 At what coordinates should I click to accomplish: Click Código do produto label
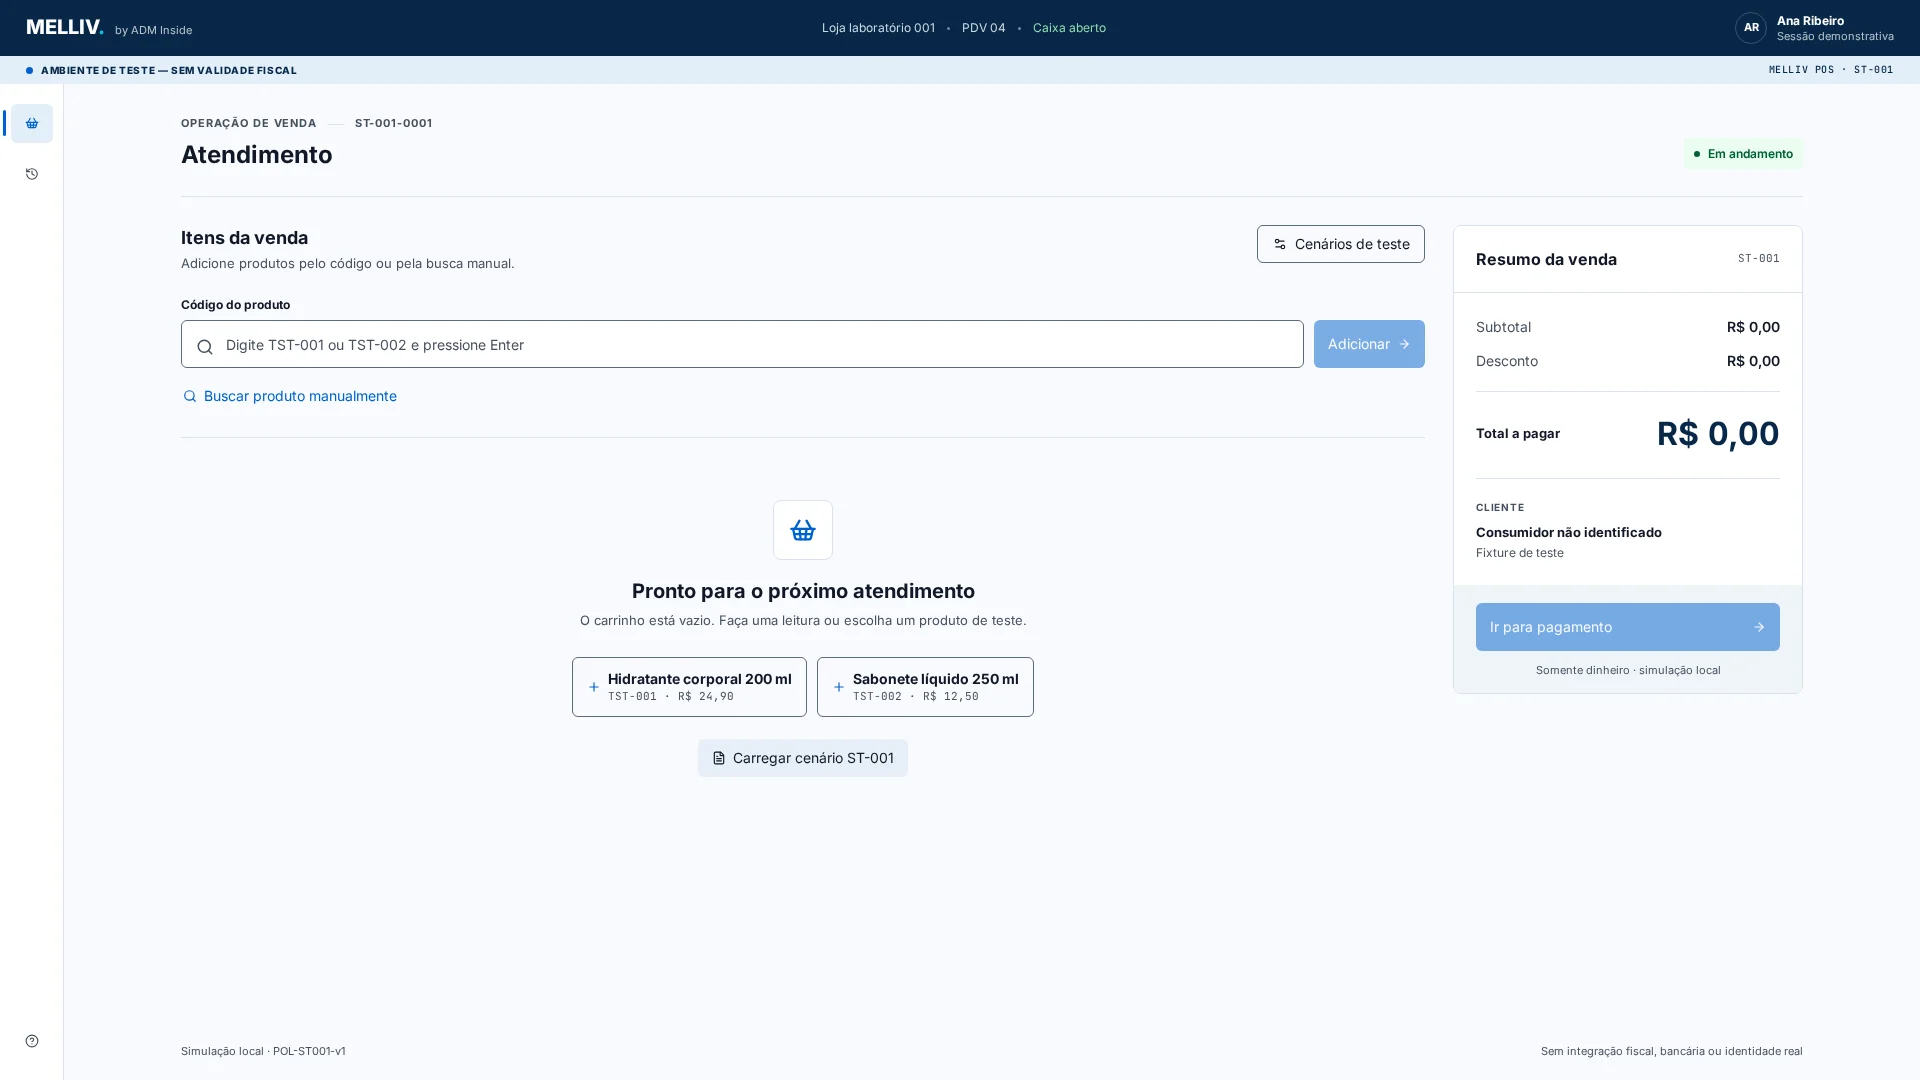pos(235,305)
